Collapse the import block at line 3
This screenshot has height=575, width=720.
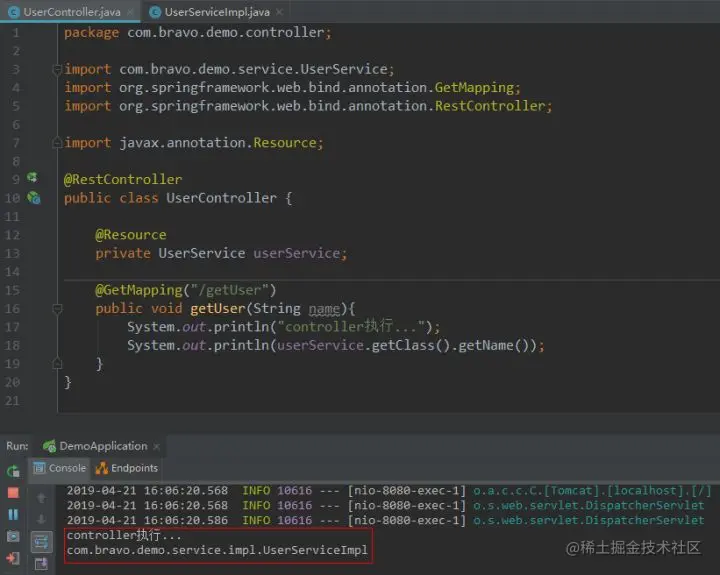point(57,69)
